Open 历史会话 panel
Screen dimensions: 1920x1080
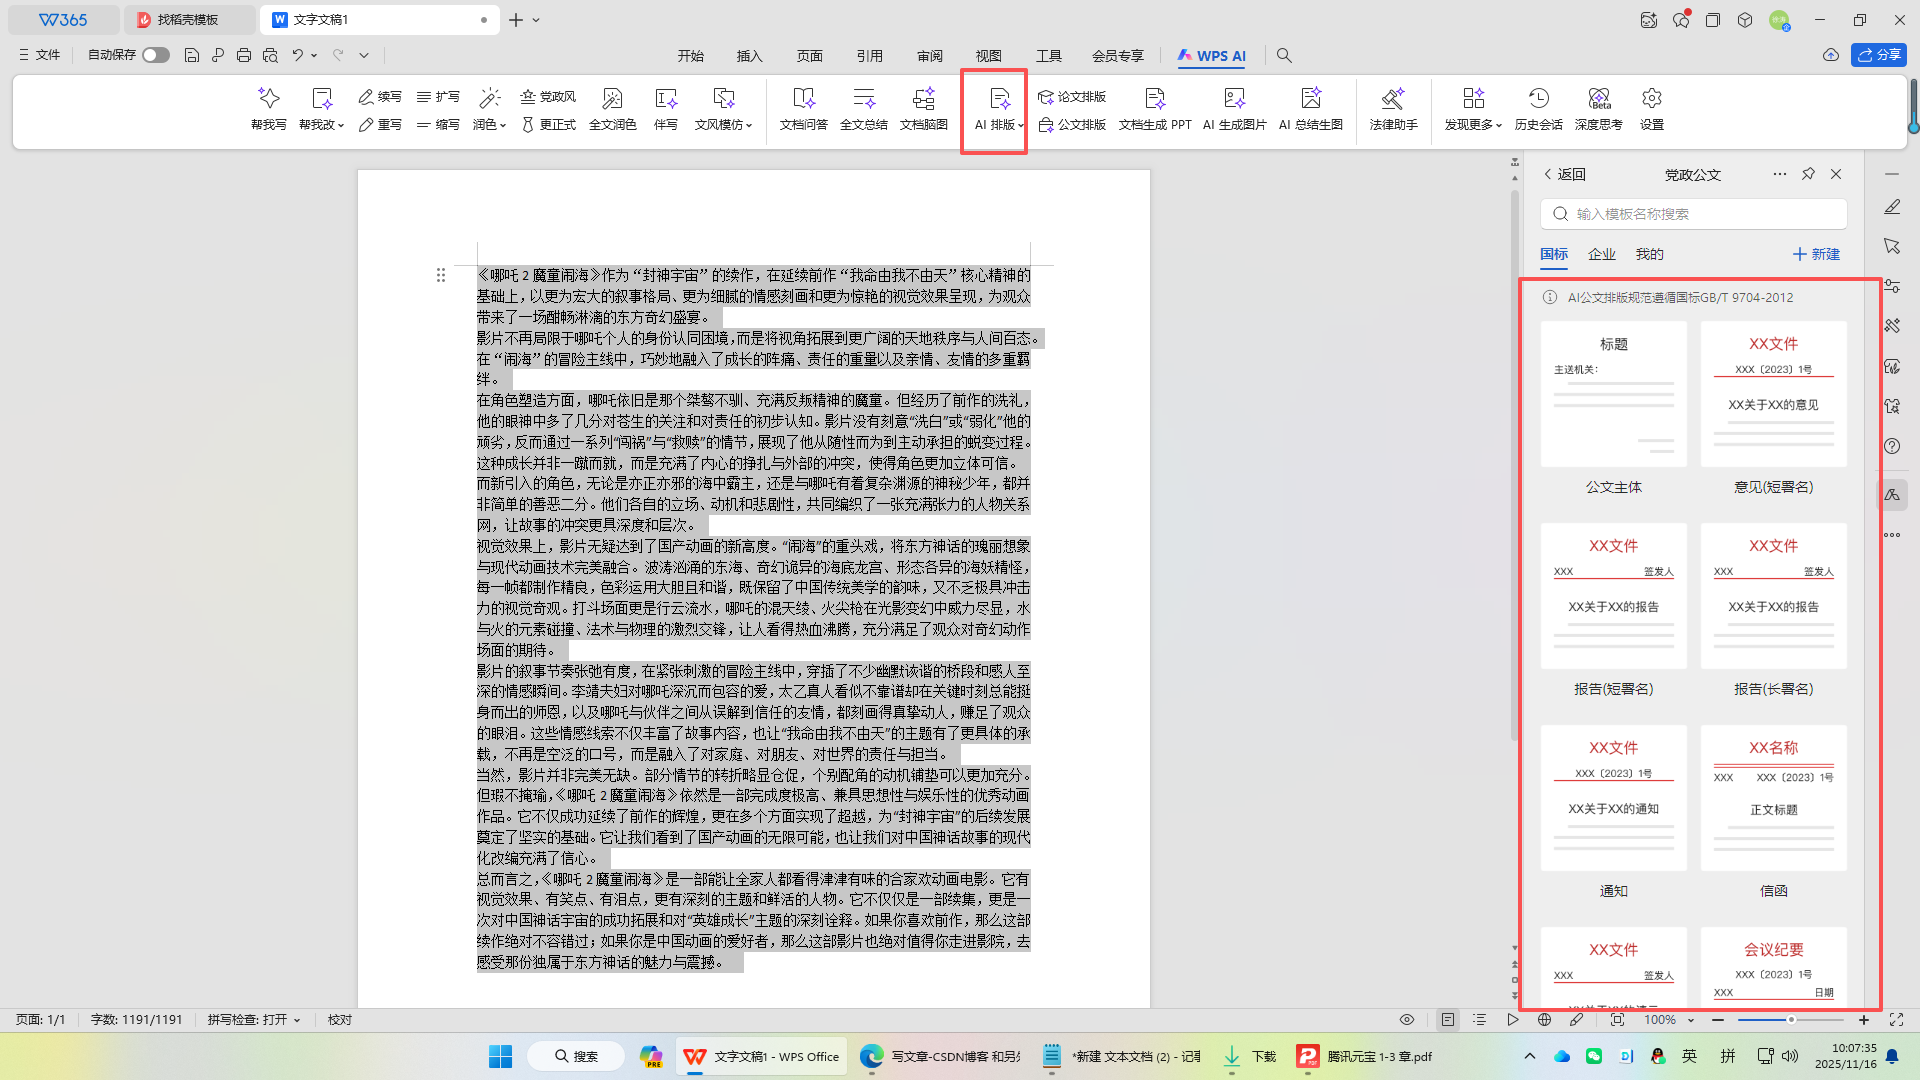pyautogui.click(x=1537, y=110)
